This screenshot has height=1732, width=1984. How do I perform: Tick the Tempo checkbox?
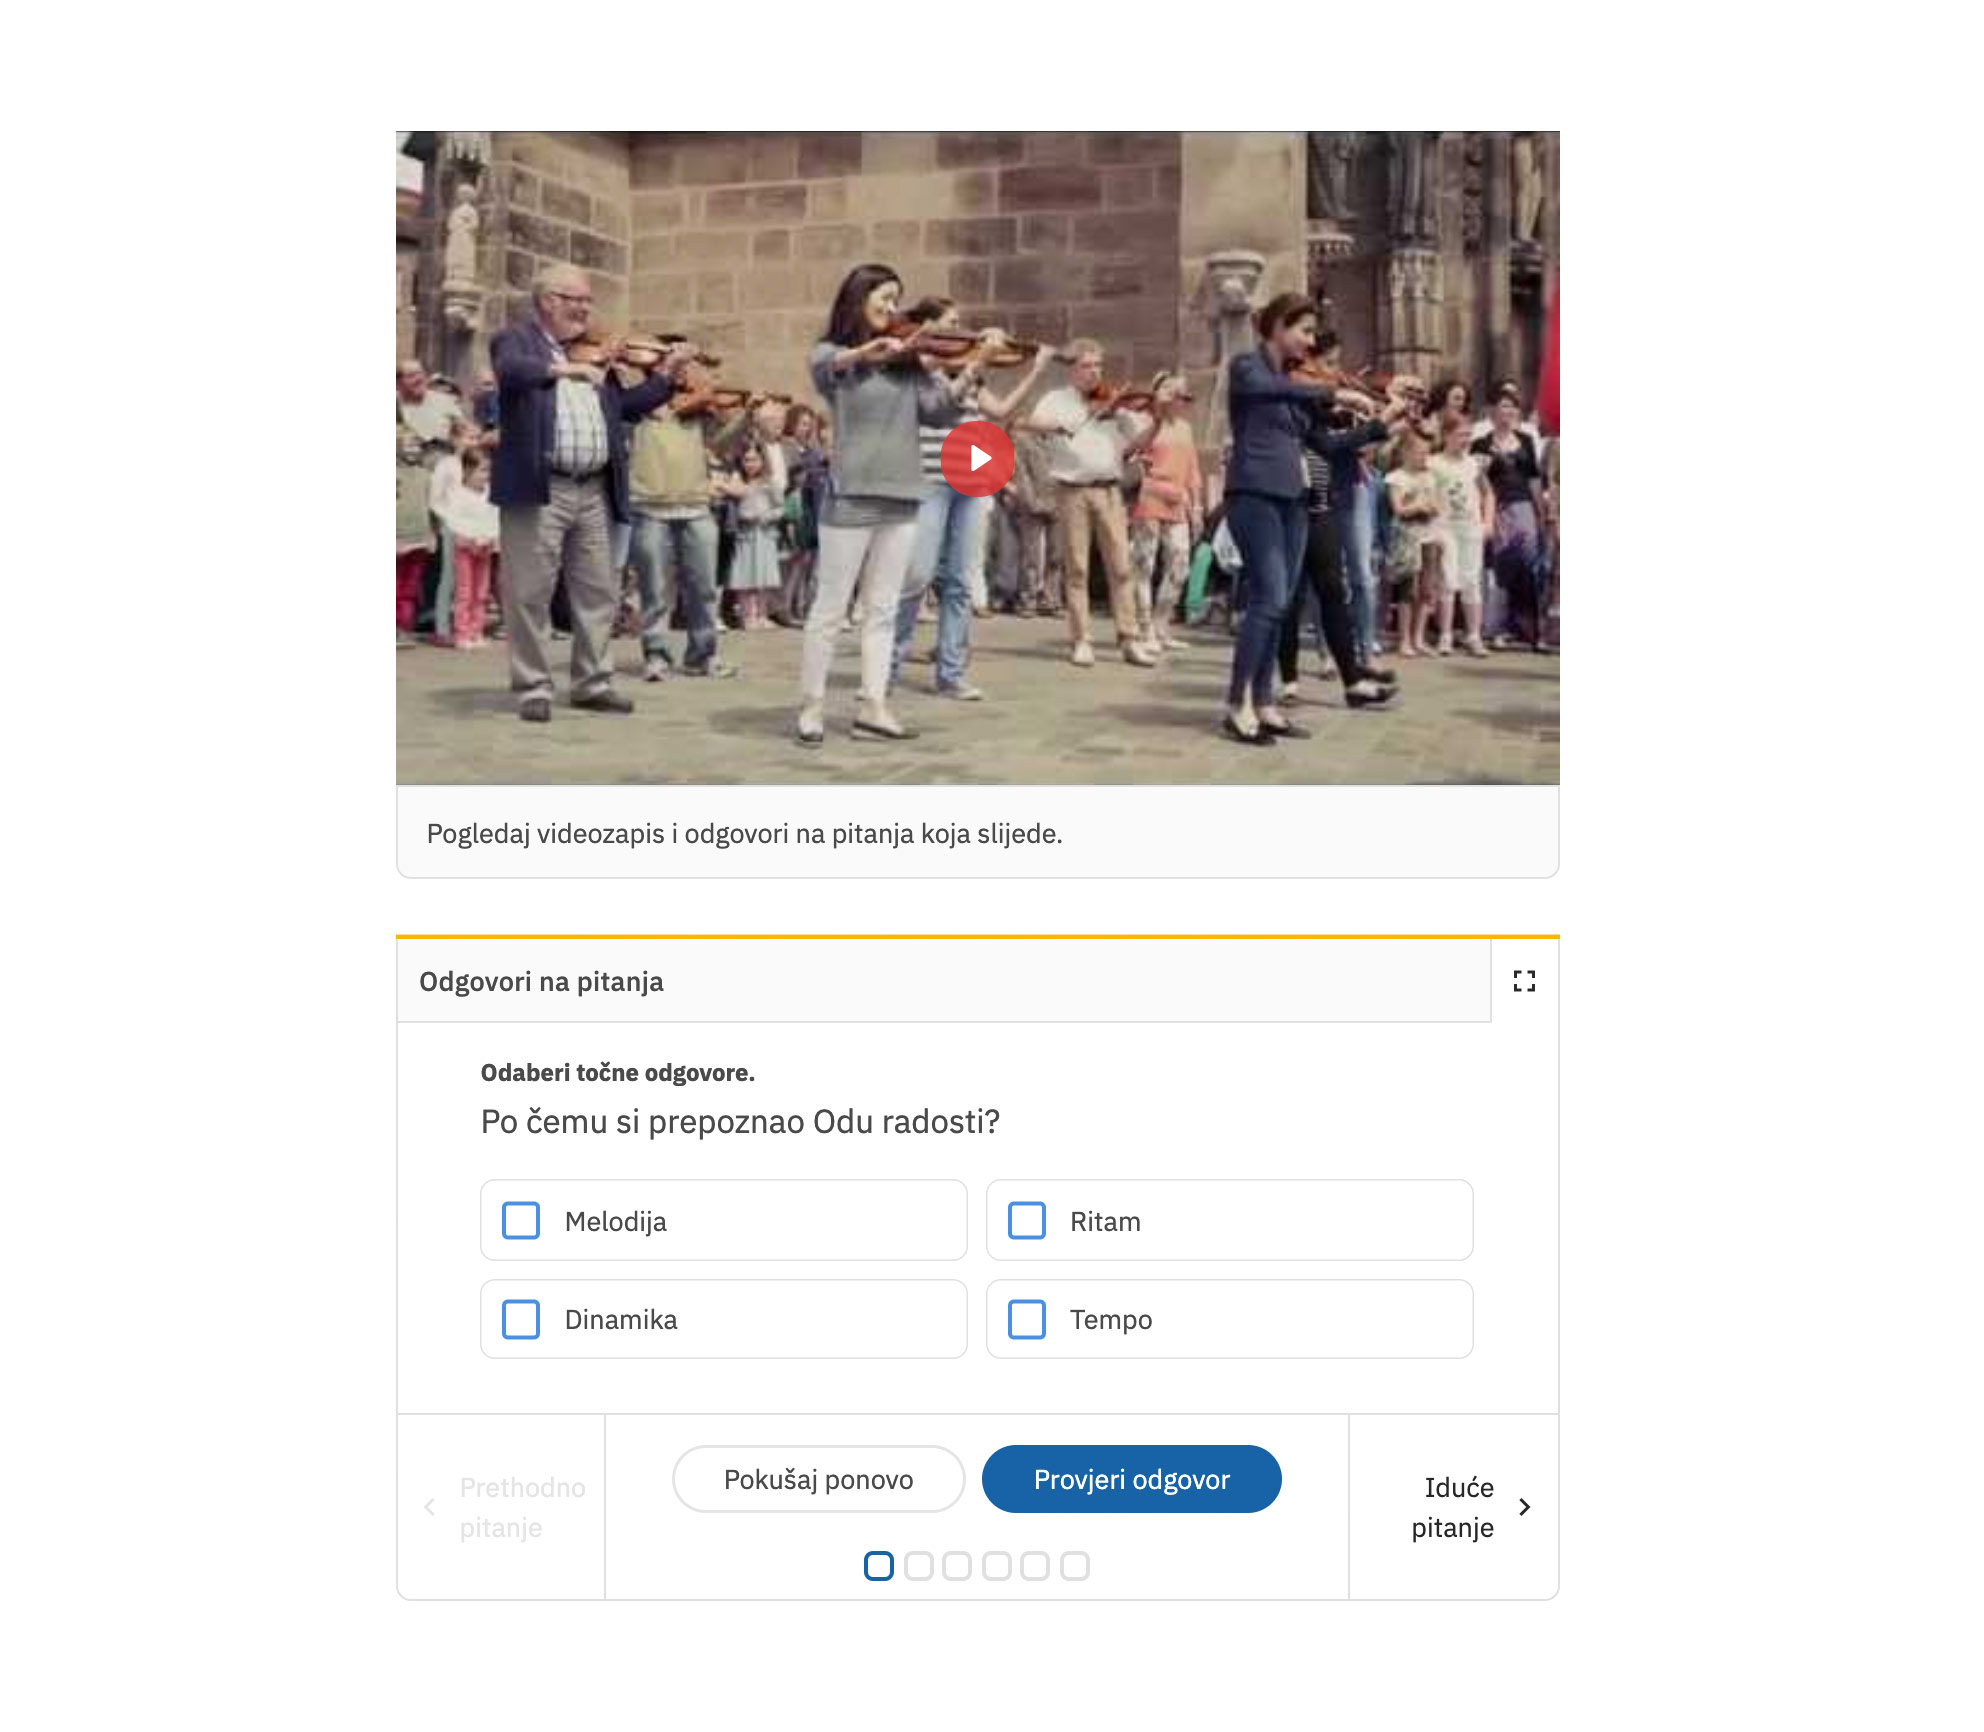pyautogui.click(x=1027, y=1319)
